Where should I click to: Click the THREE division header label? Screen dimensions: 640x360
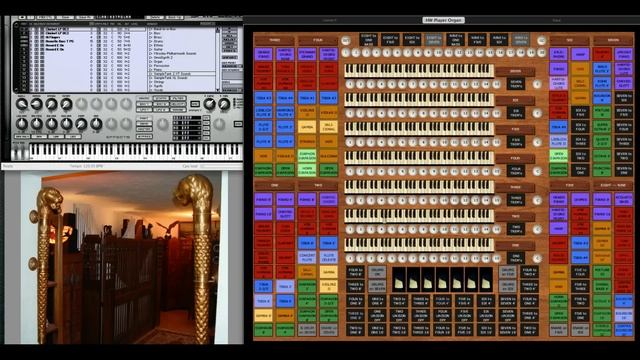point(274,40)
